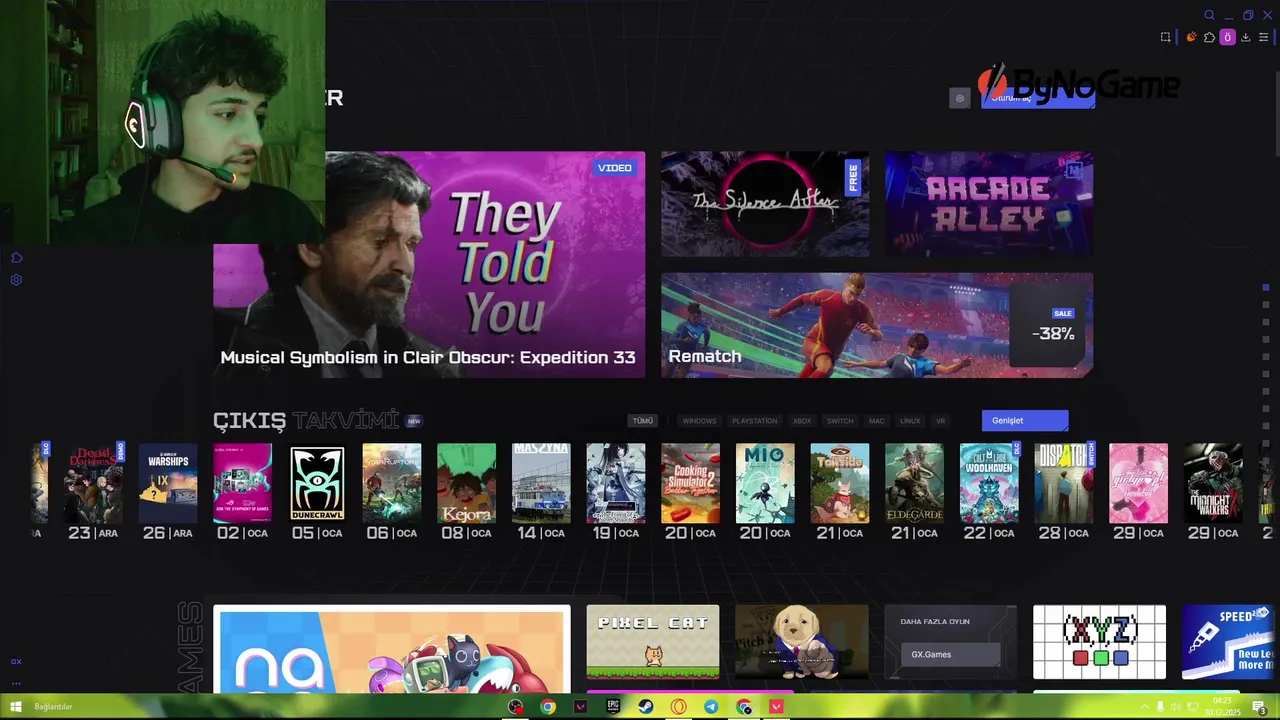
Task: Open the extensions puzzle icon
Action: click(x=1209, y=37)
